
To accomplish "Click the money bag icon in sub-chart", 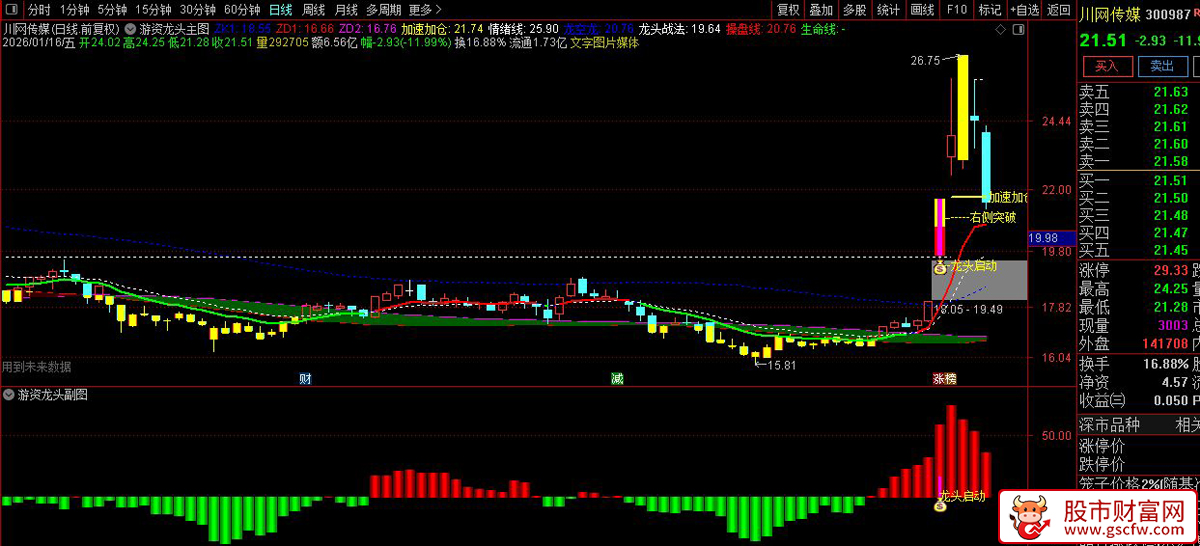I will point(940,505).
